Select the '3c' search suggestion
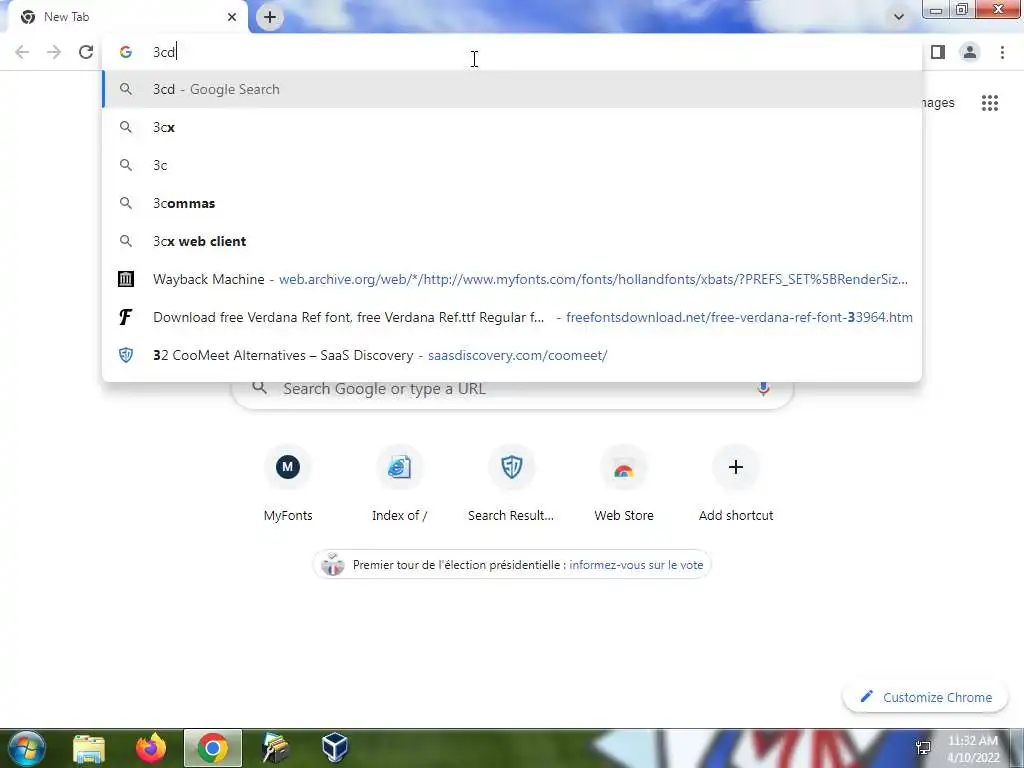 click(512, 165)
